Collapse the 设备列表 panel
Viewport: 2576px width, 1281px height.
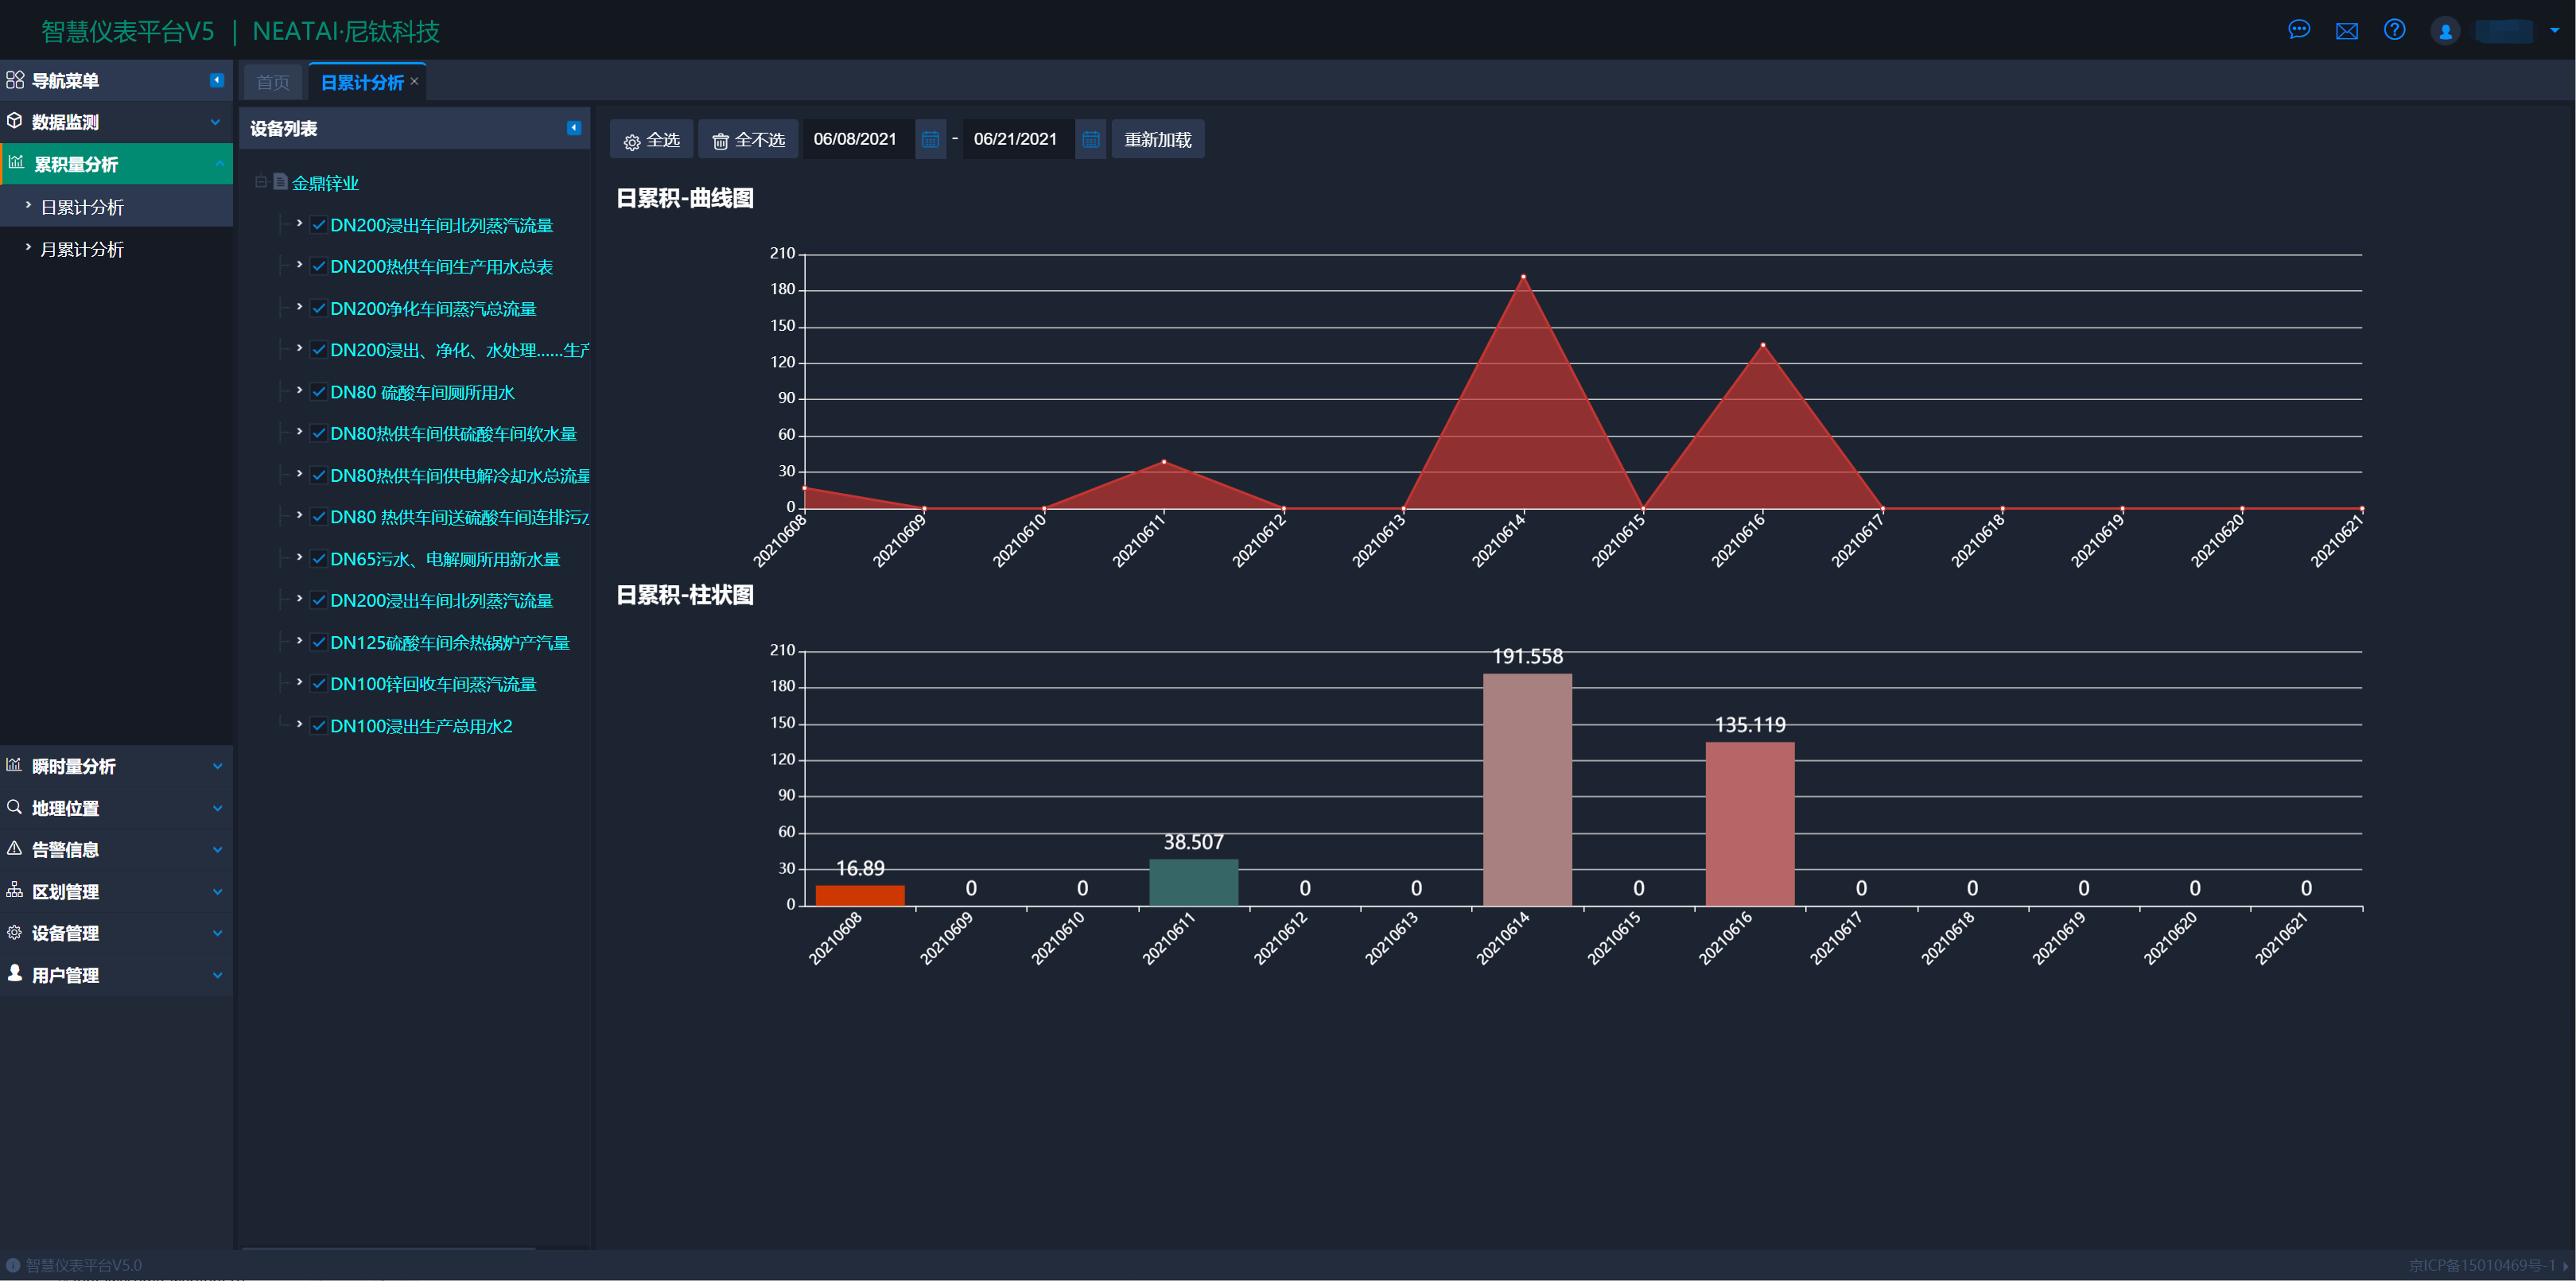(574, 128)
